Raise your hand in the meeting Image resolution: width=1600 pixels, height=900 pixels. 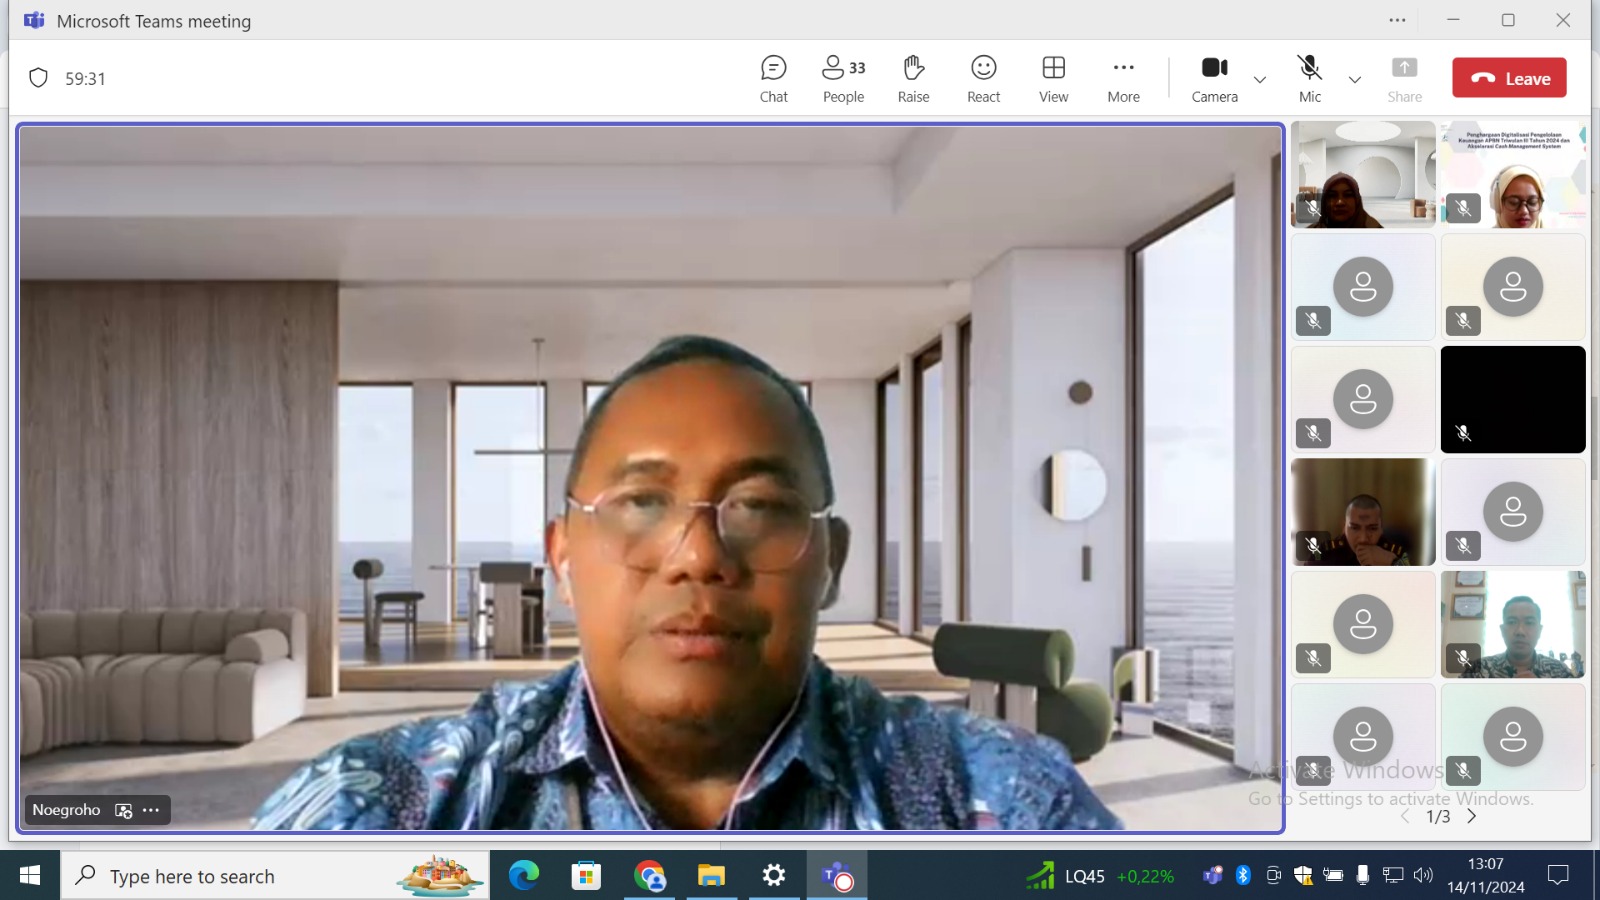click(x=913, y=79)
